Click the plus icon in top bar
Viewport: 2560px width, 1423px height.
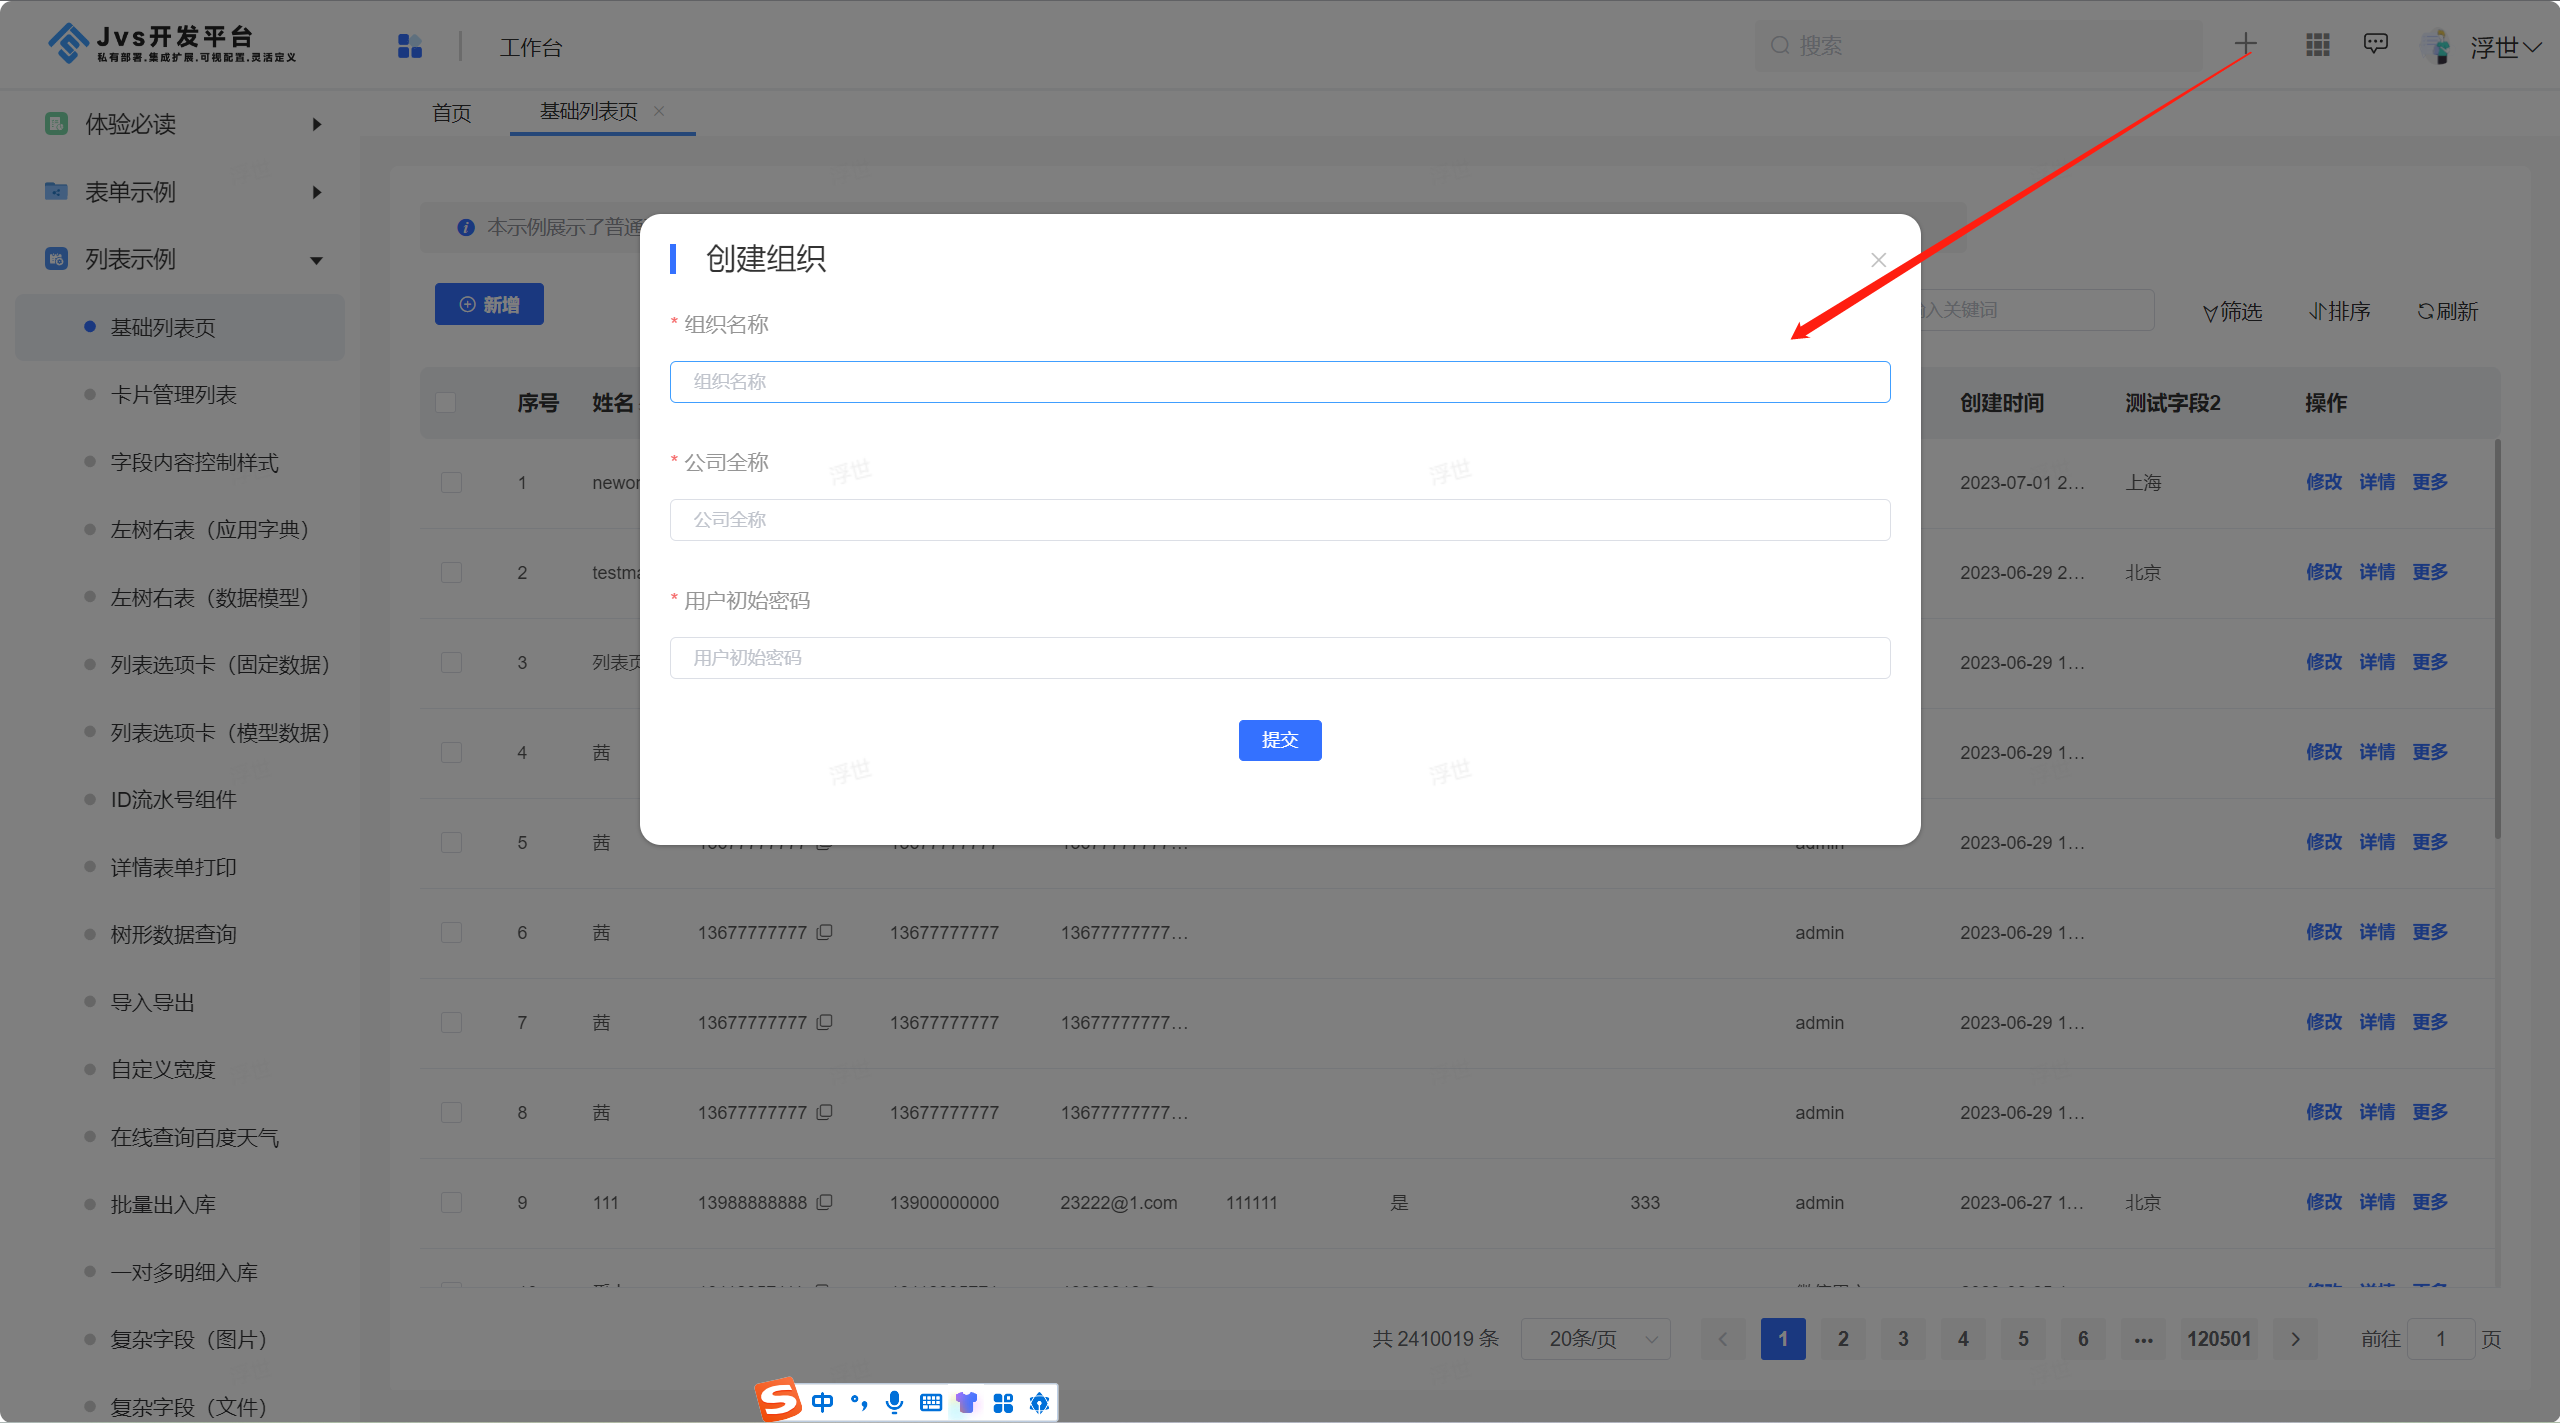(x=2245, y=44)
